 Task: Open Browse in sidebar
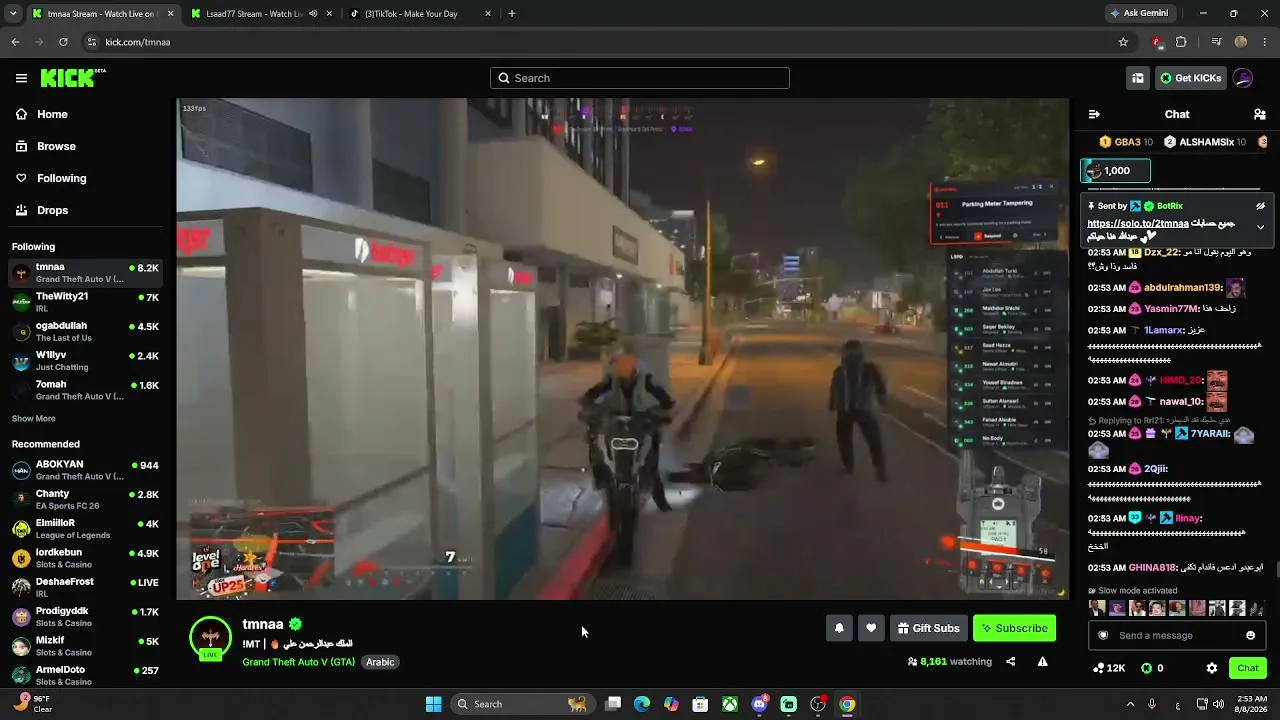click(87, 146)
